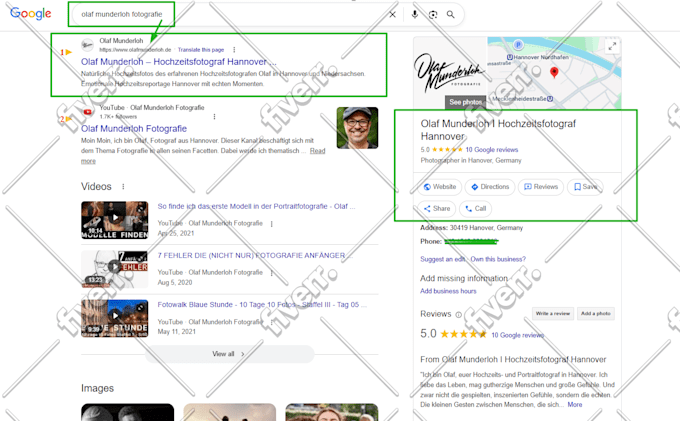Image resolution: width=680 pixels, height=421 pixels.
Task: Open '10 Google reviews' link under business title
Action: tap(492, 150)
